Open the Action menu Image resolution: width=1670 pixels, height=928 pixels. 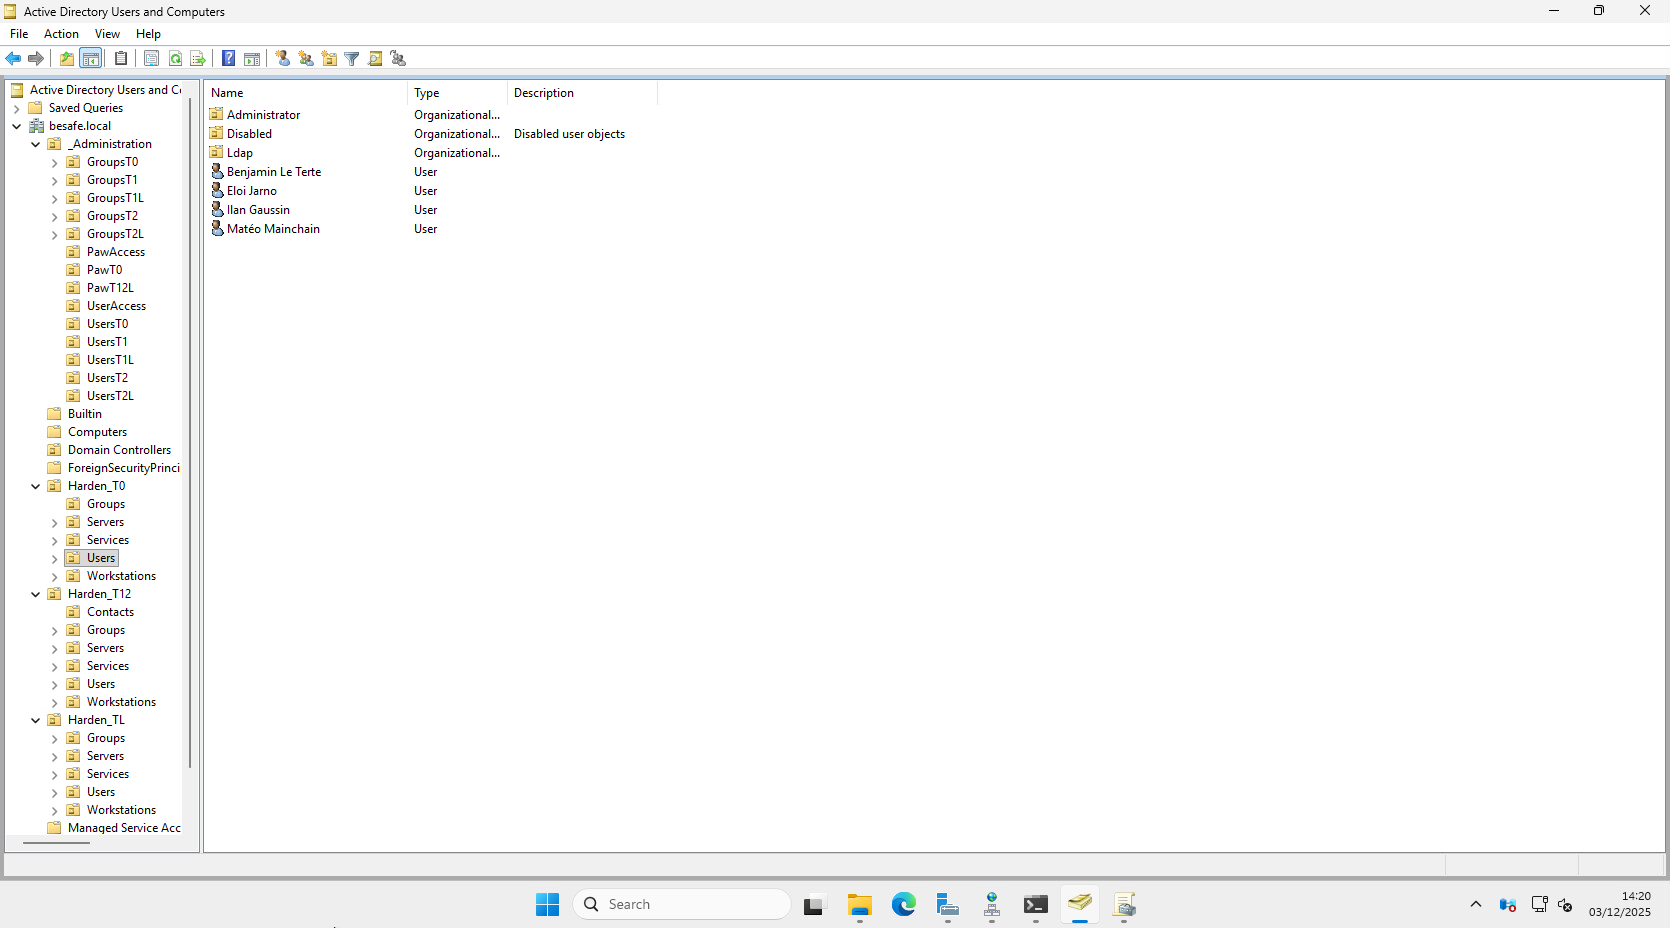[x=61, y=34]
